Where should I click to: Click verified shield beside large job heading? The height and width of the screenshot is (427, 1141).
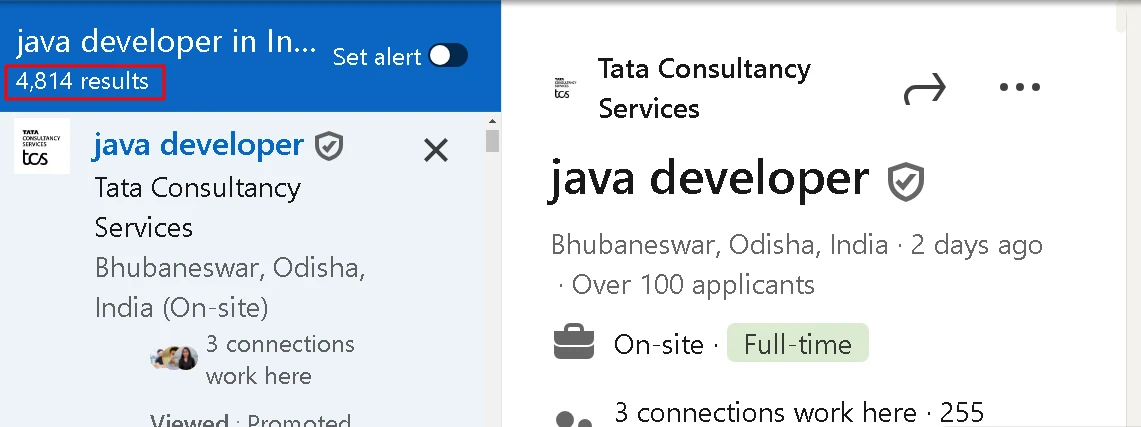(906, 182)
